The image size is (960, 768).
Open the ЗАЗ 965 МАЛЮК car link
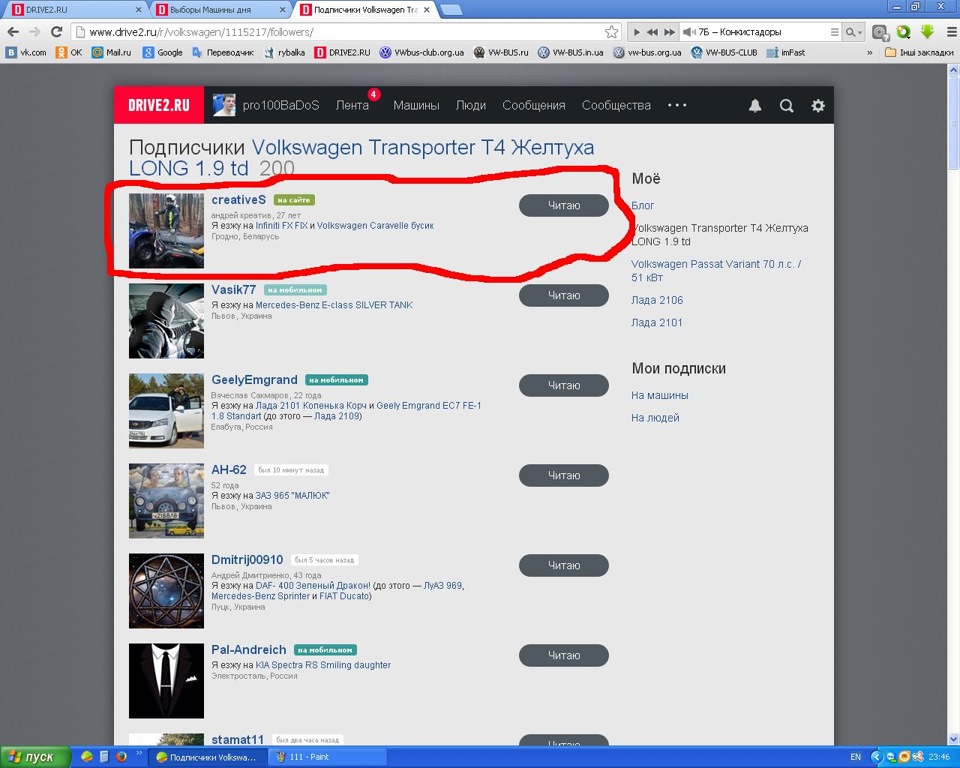[292, 495]
